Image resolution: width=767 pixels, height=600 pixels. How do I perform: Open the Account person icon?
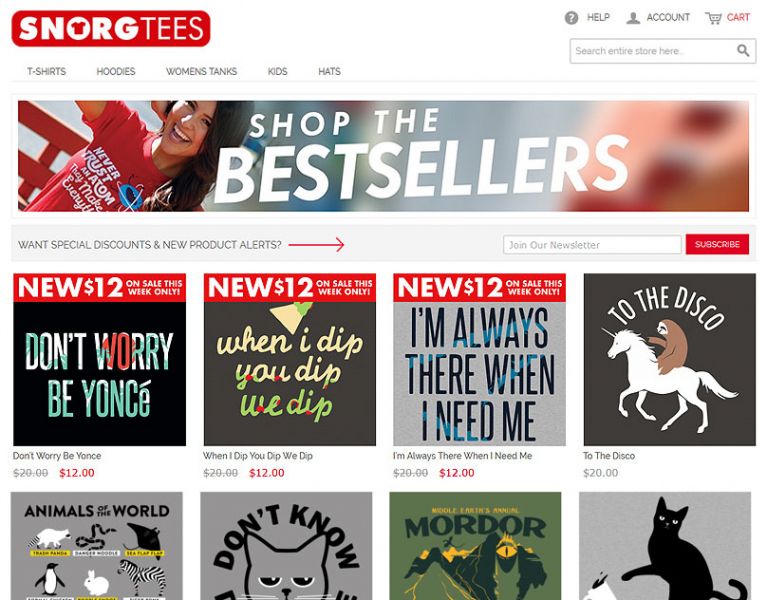(x=633, y=18)
